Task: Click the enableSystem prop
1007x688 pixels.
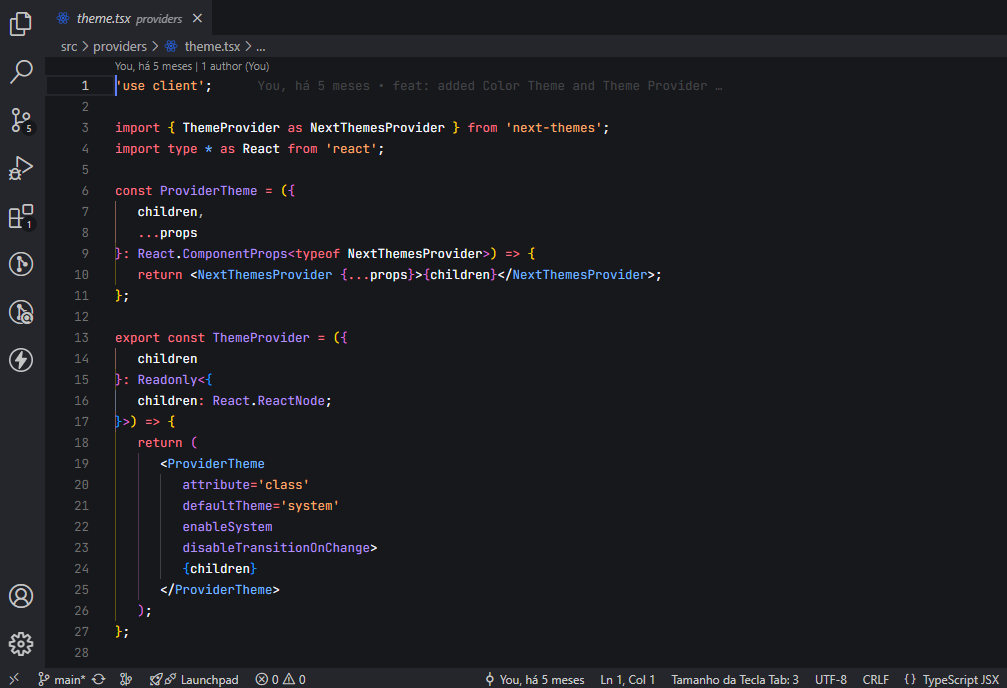Action: (227, 527)
